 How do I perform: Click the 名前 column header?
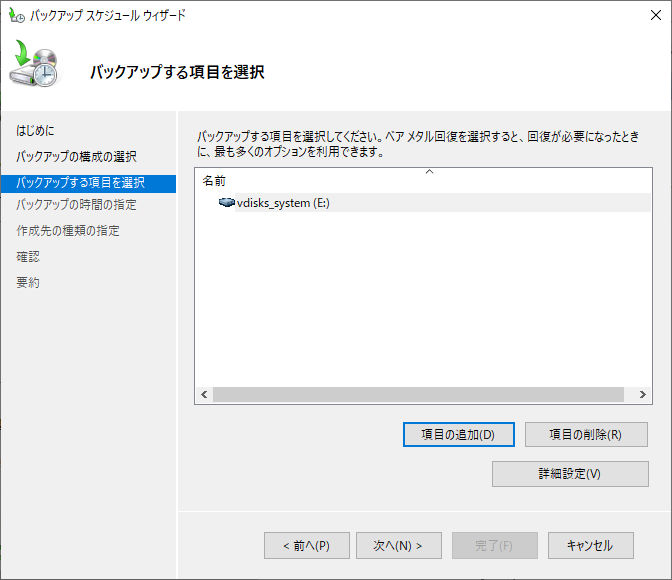tap(214, 180)
